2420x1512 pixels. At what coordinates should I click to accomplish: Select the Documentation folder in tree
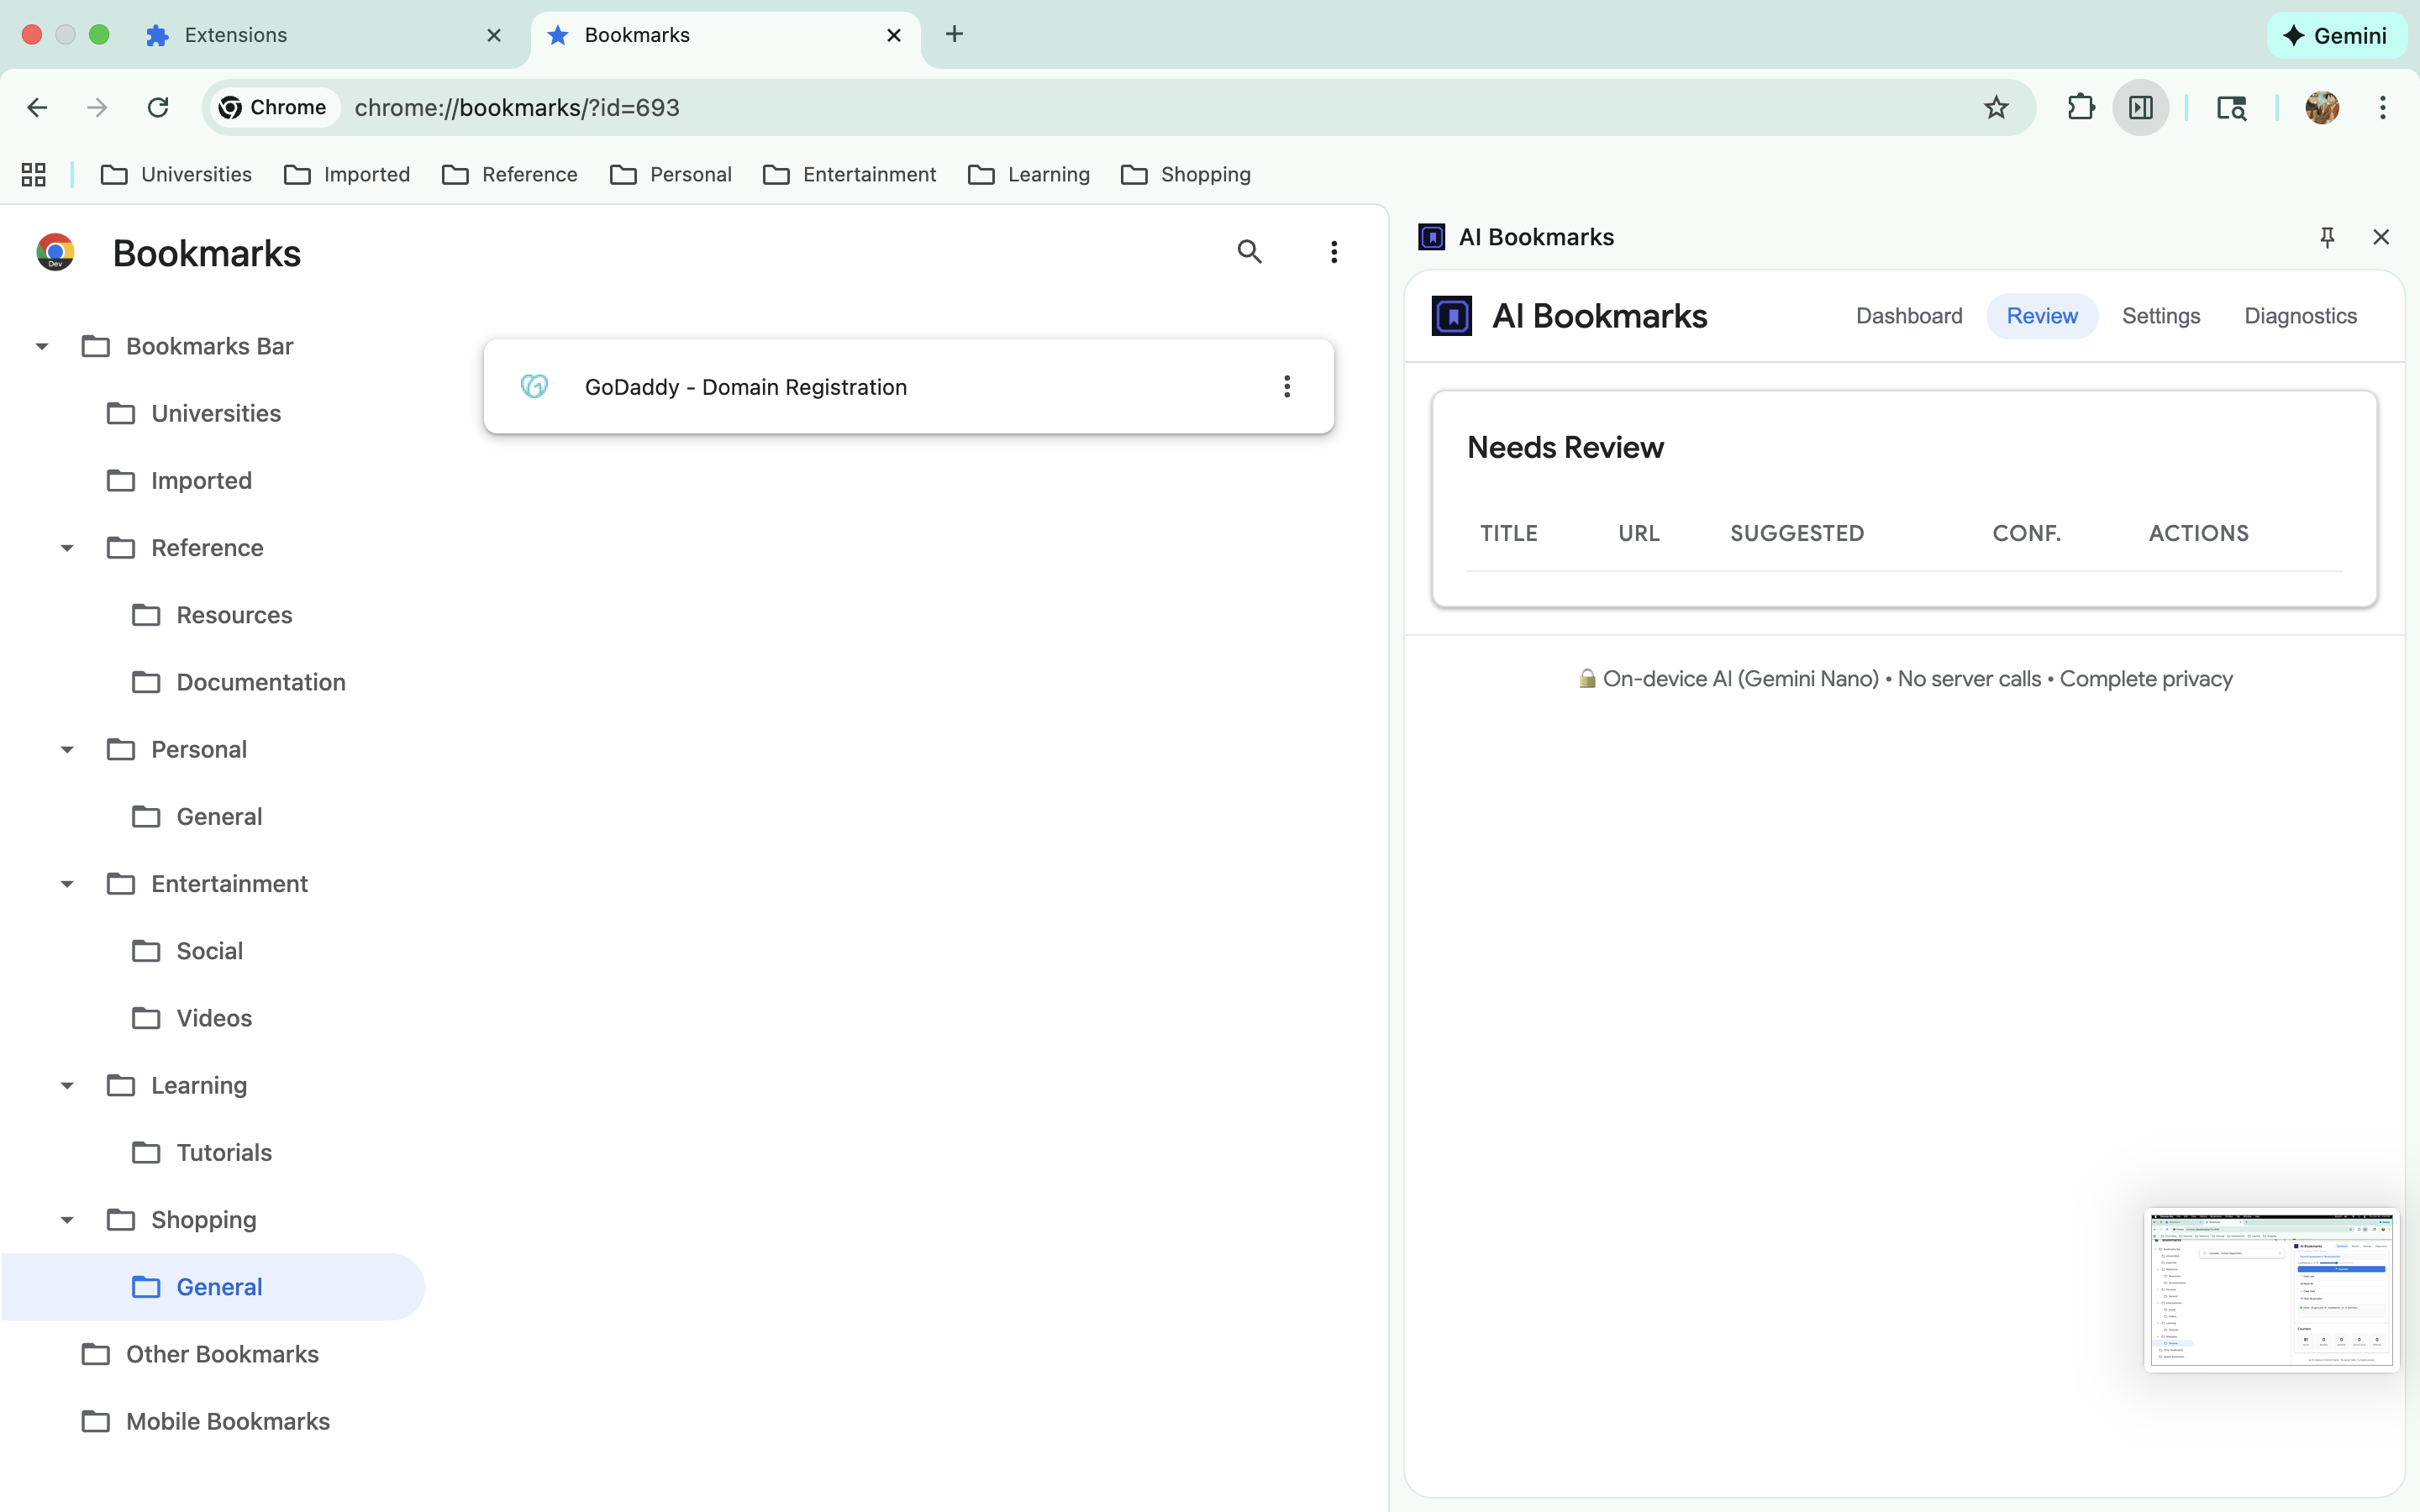(260, 682)
